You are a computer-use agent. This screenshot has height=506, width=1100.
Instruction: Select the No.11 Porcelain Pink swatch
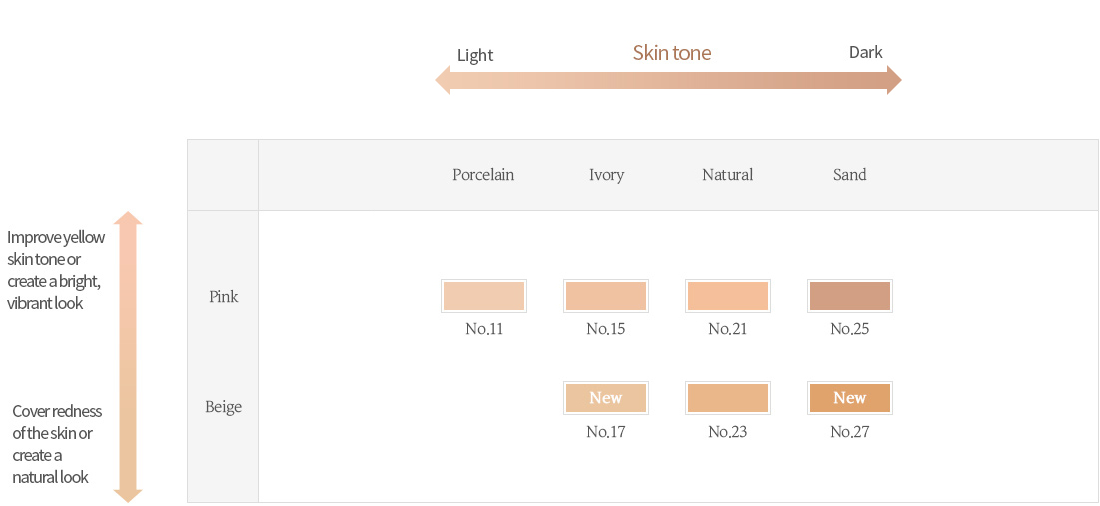click(483, 296)
